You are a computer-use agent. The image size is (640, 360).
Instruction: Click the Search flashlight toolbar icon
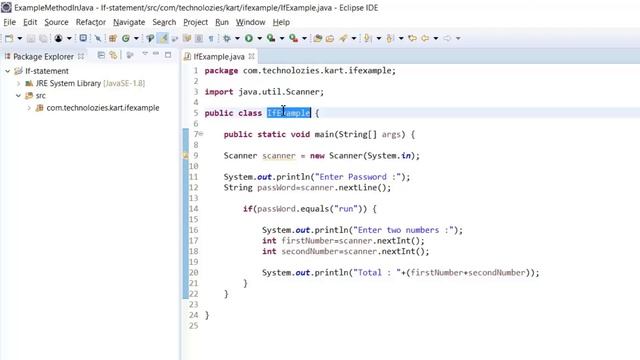343,38
